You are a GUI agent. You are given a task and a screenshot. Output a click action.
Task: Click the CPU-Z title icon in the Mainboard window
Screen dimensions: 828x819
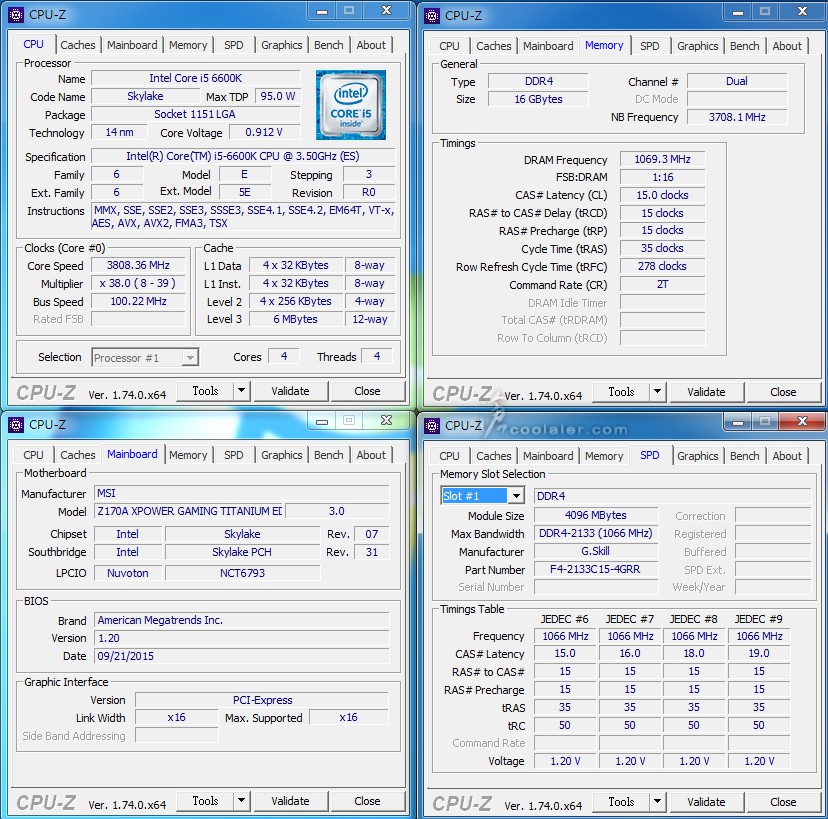pyautogui.click(x=16, y=425)
